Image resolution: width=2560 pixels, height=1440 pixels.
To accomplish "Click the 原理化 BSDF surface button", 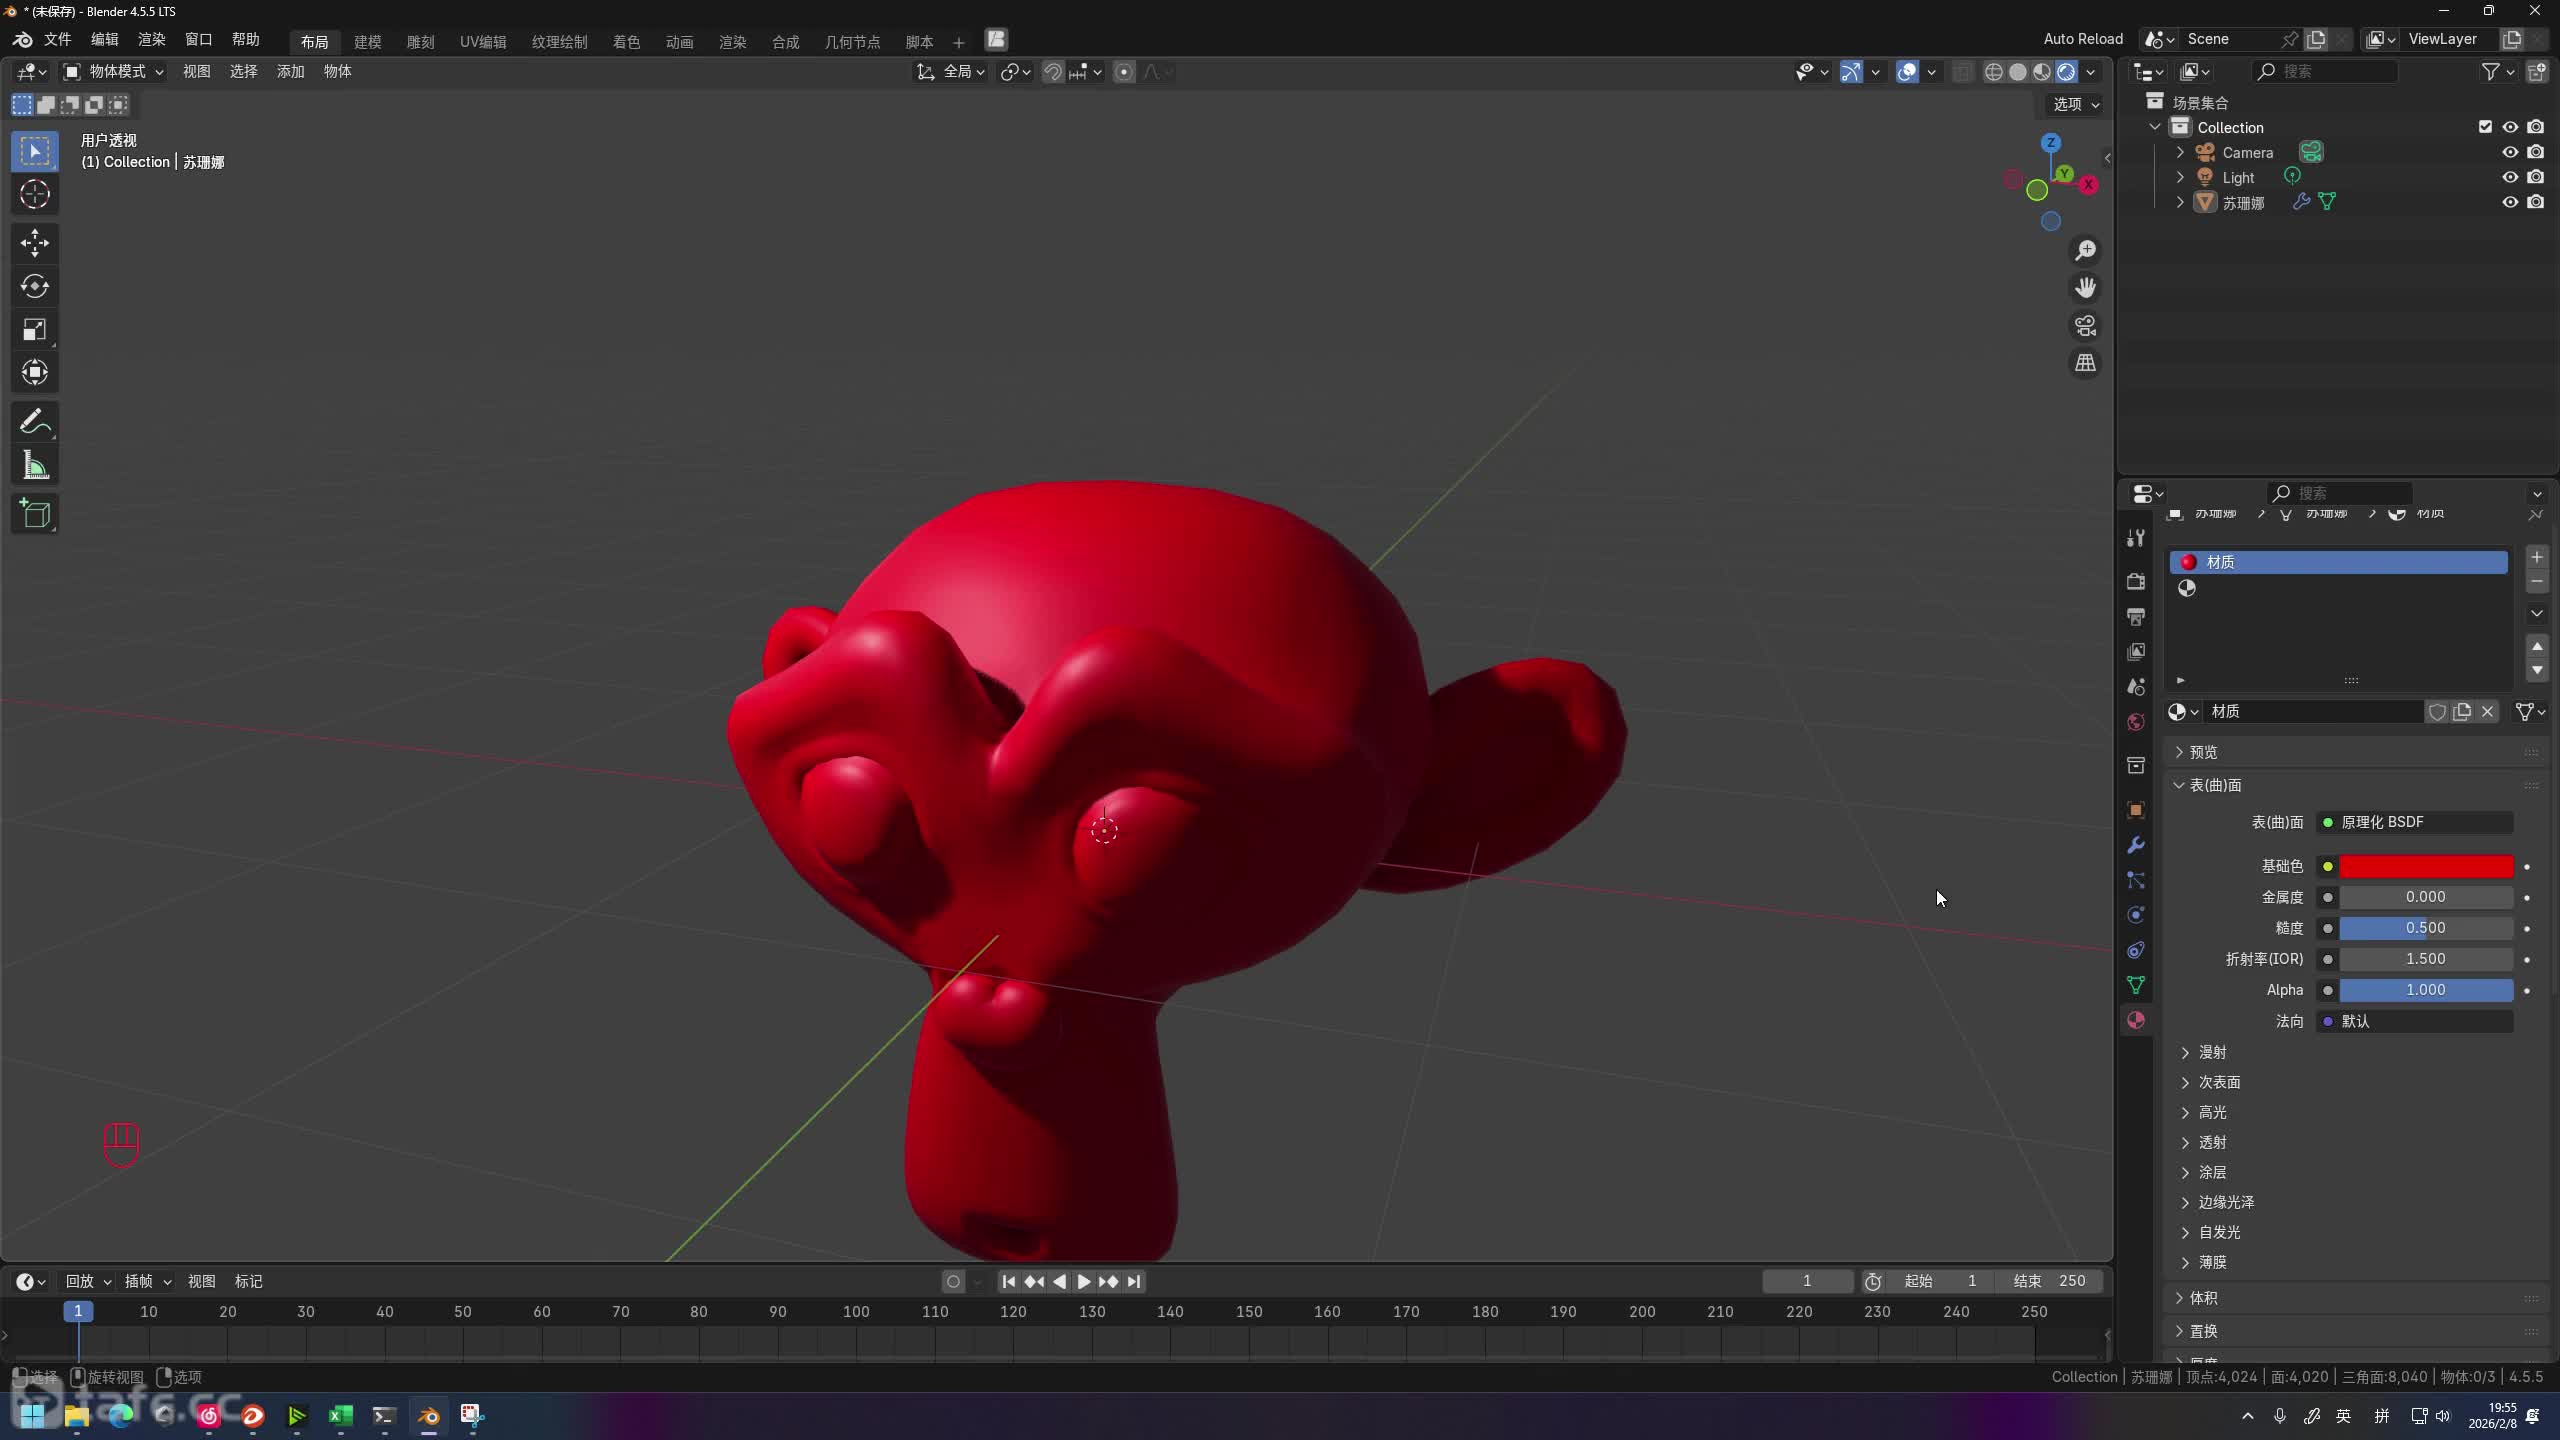I will [x=2414, y=822].
